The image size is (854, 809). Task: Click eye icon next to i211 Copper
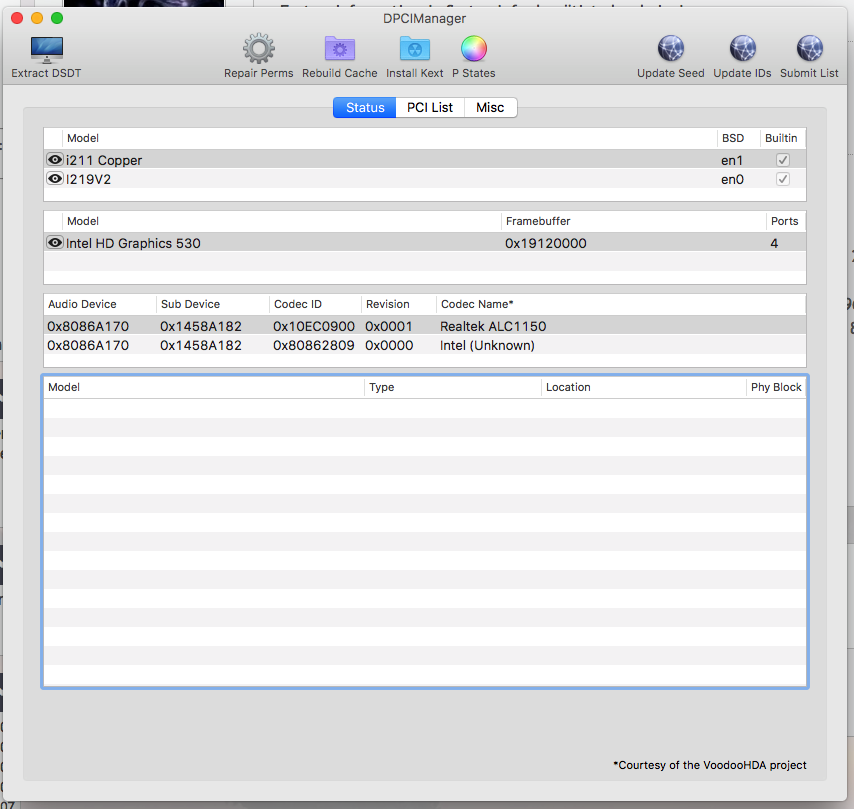click(x=55, y=160)
